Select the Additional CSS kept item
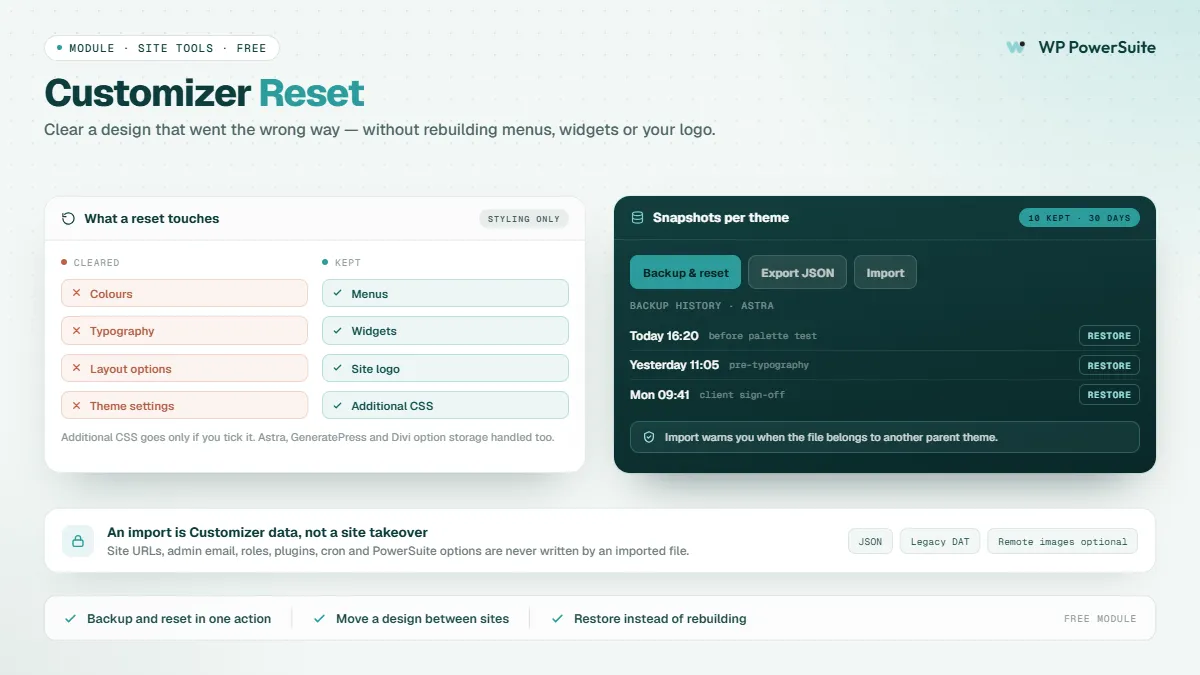1200x675 pixels. tap(445, 405)
